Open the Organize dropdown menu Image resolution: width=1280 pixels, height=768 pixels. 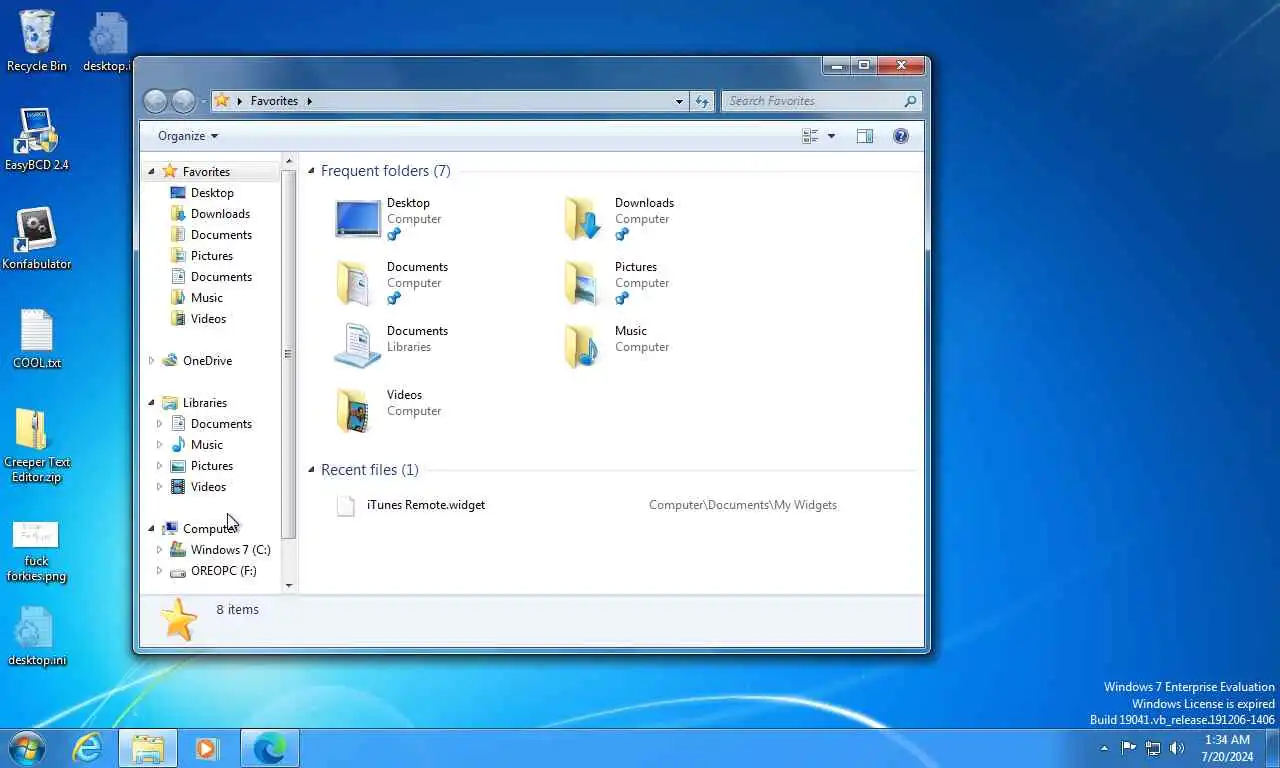188,136
